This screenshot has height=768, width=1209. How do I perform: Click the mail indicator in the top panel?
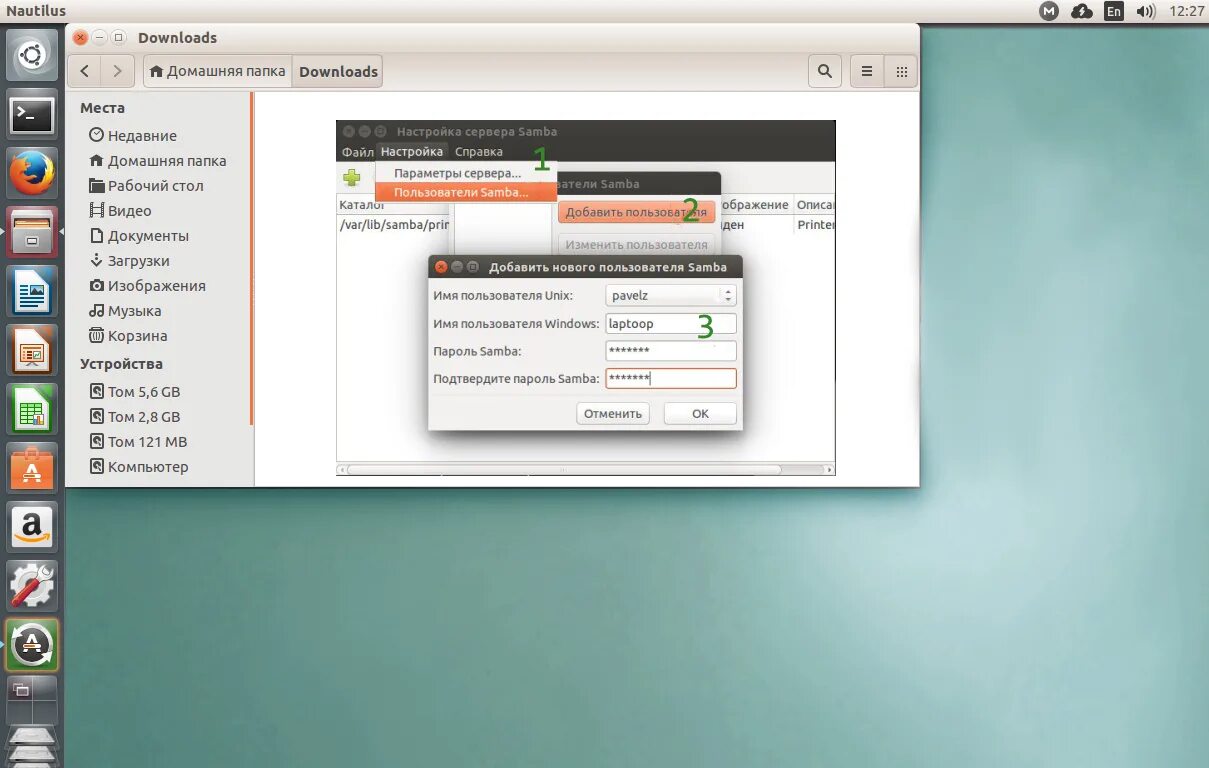pos(1048,12)
